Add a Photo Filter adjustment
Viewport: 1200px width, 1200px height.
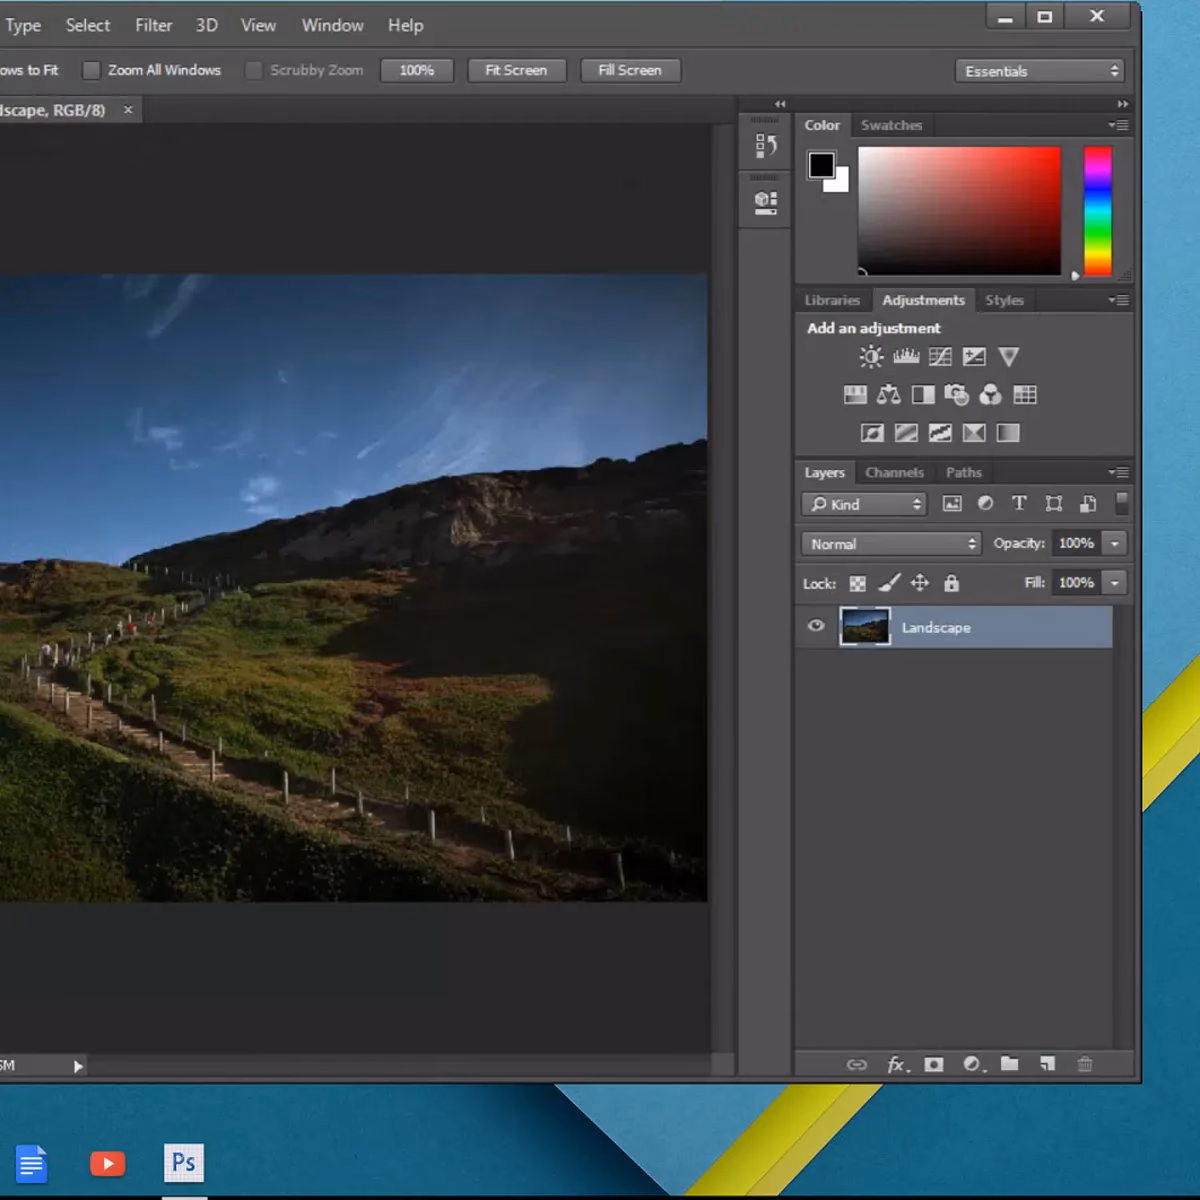tap(956, 394)
